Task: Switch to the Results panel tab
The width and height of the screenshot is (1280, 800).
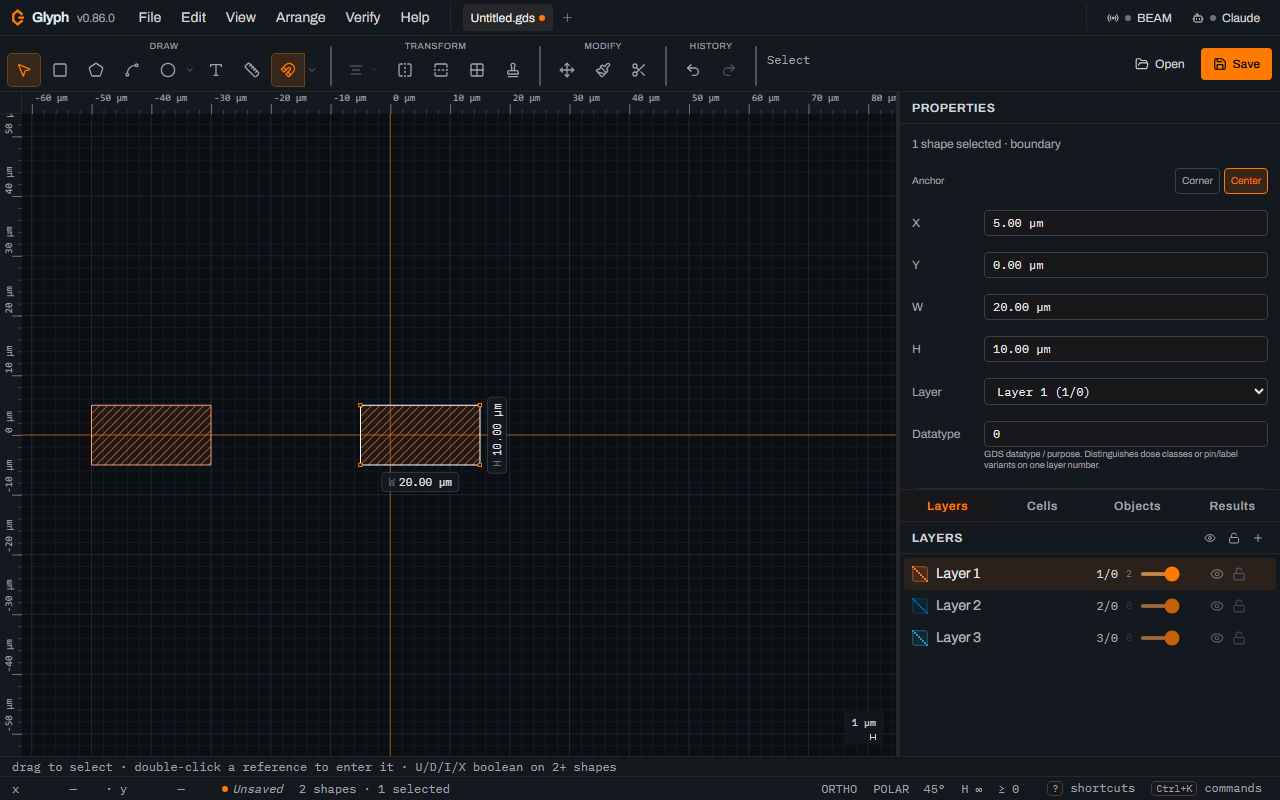Action: [x=1232, y=506]
